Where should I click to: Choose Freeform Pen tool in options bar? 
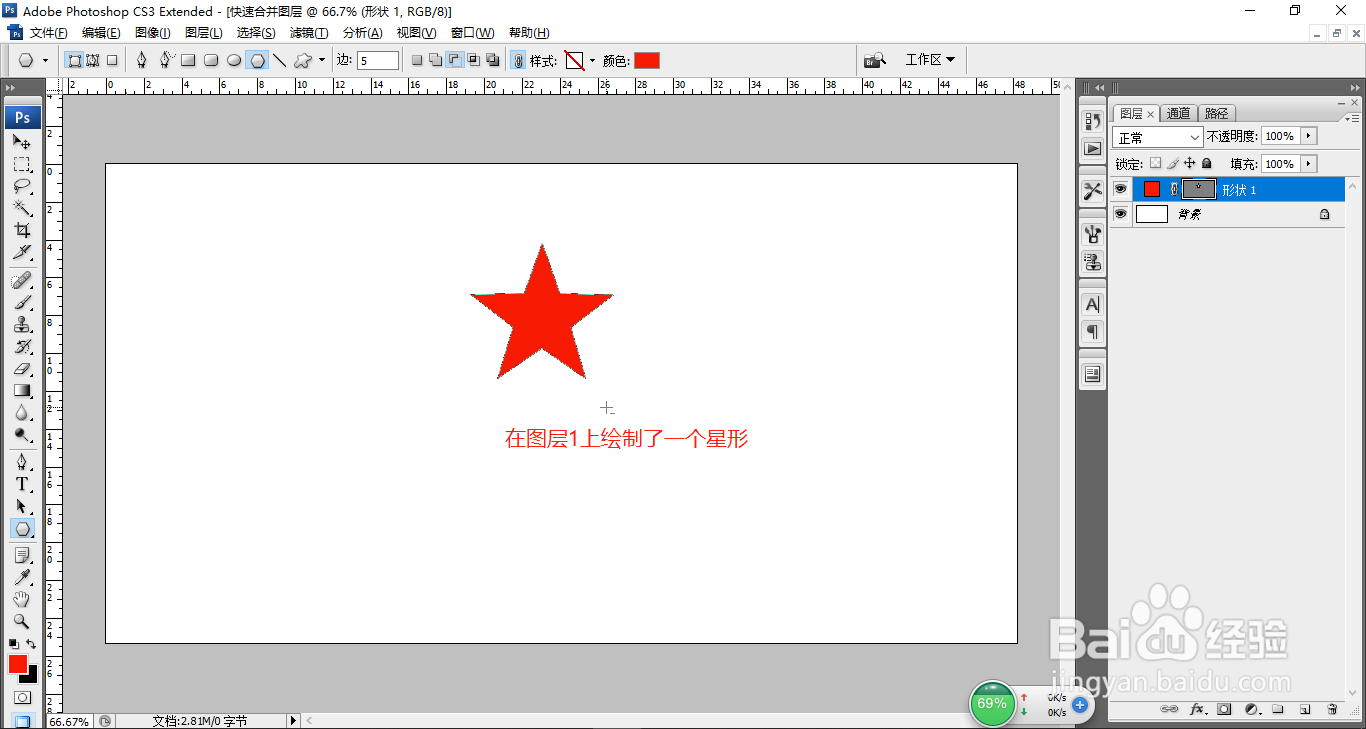[x=166, y=61]
